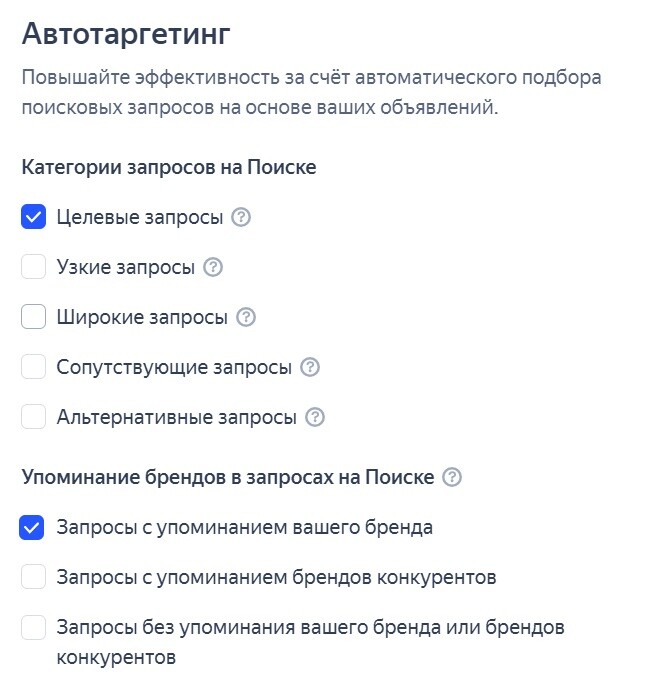Disable the вашего бренда queries checkbox
Screen dimensions: 657x693
click(x=34, y=527)
